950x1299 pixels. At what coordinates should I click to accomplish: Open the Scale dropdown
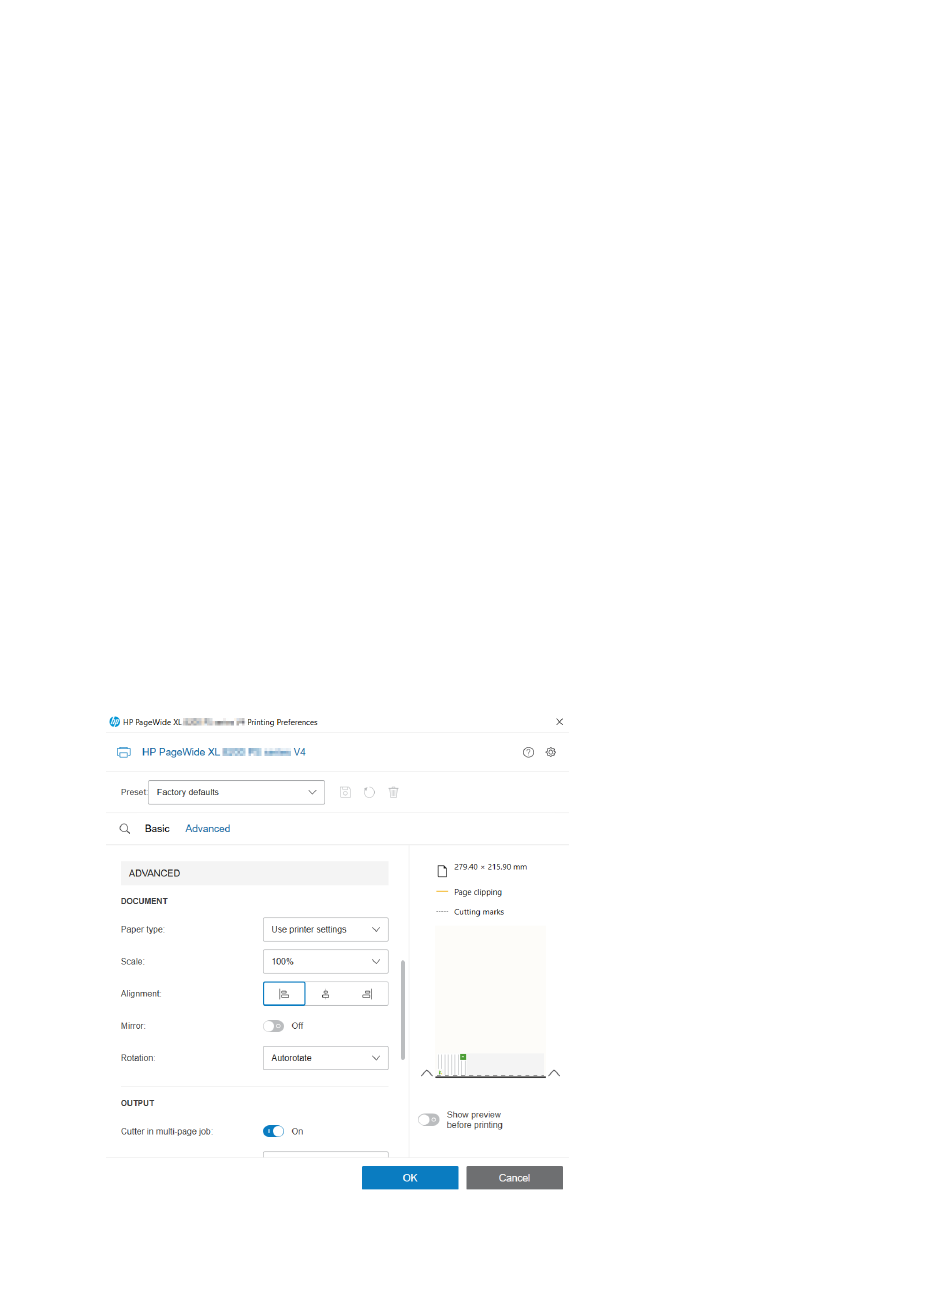point(325,962)
